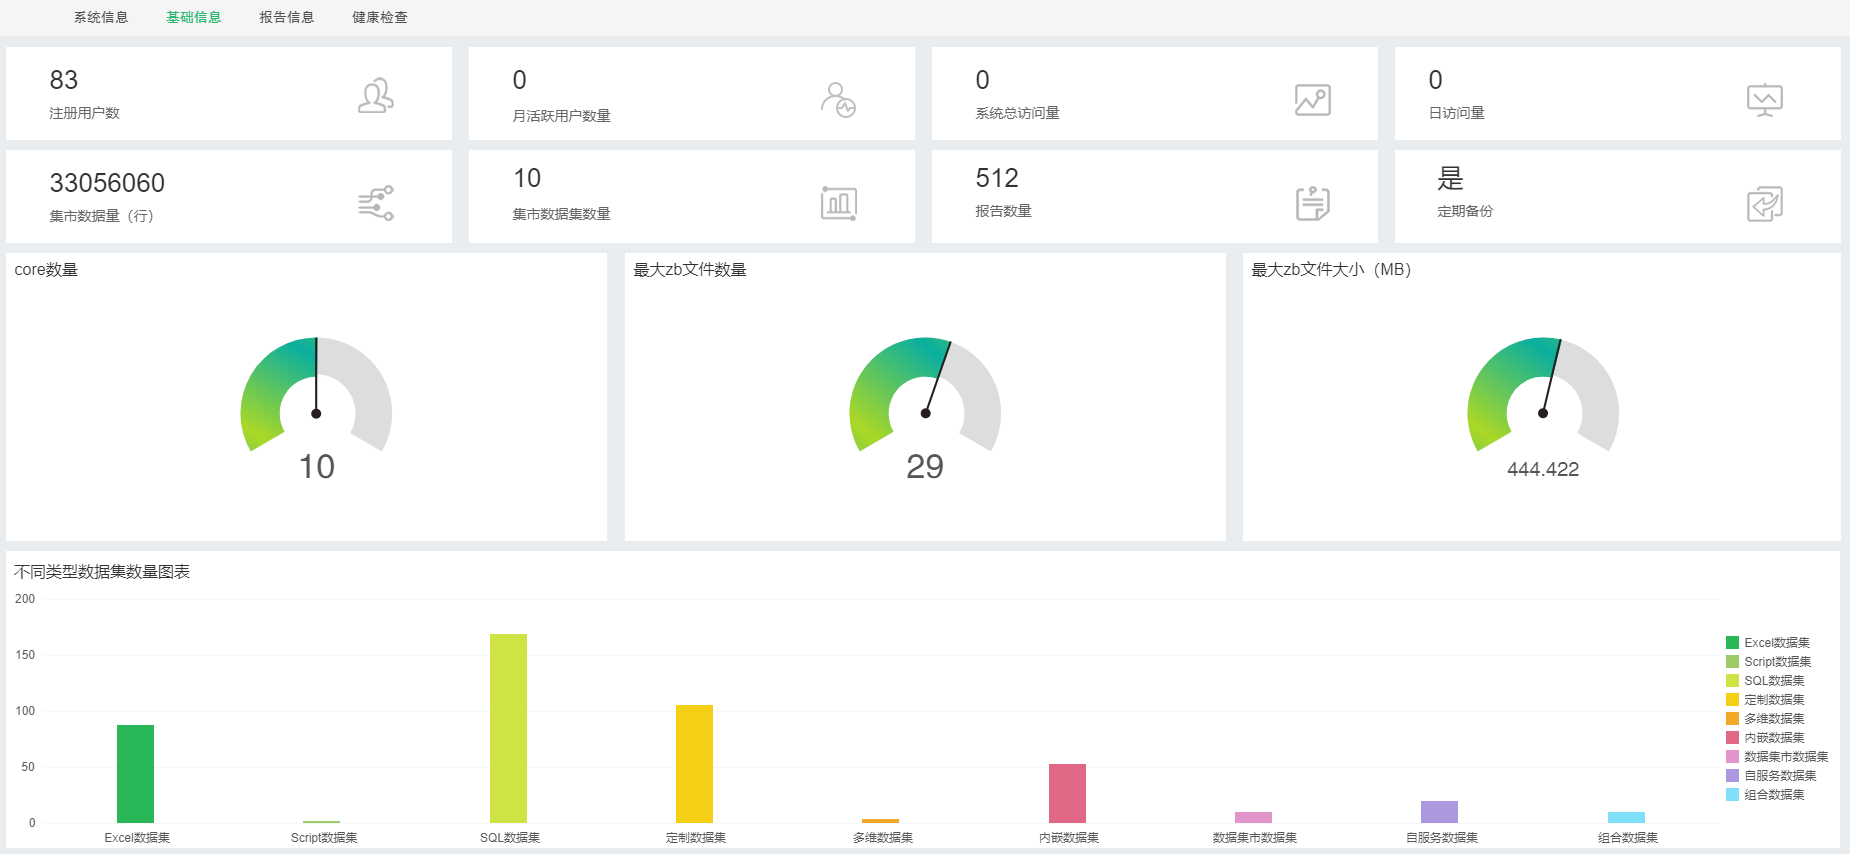Click the pink-red 内嵌数据集 bar

click(x=1067, y=793)
